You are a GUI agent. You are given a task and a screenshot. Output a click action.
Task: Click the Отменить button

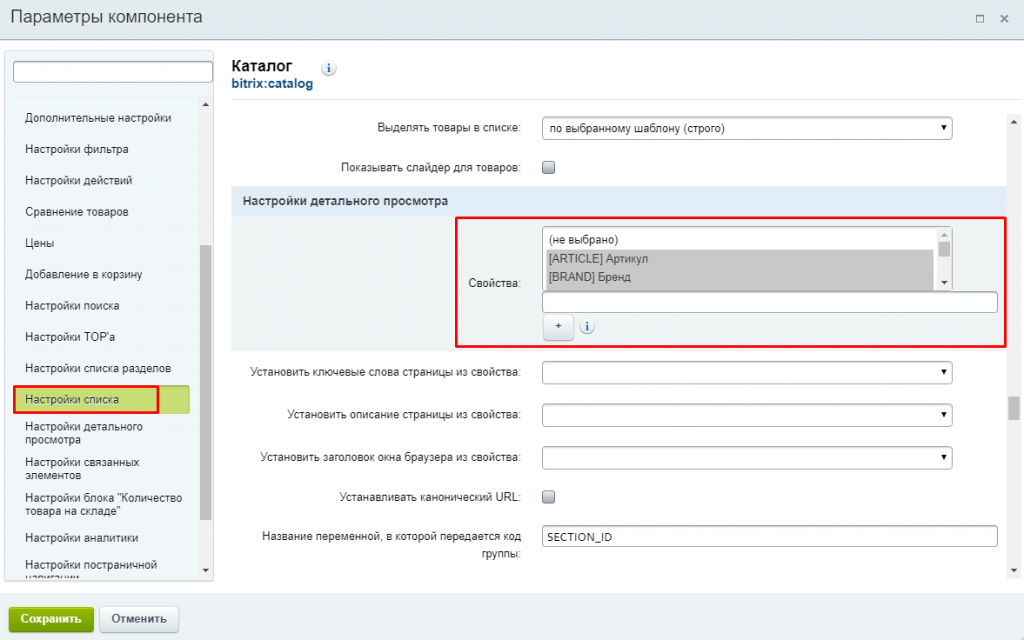pos(138,619)
